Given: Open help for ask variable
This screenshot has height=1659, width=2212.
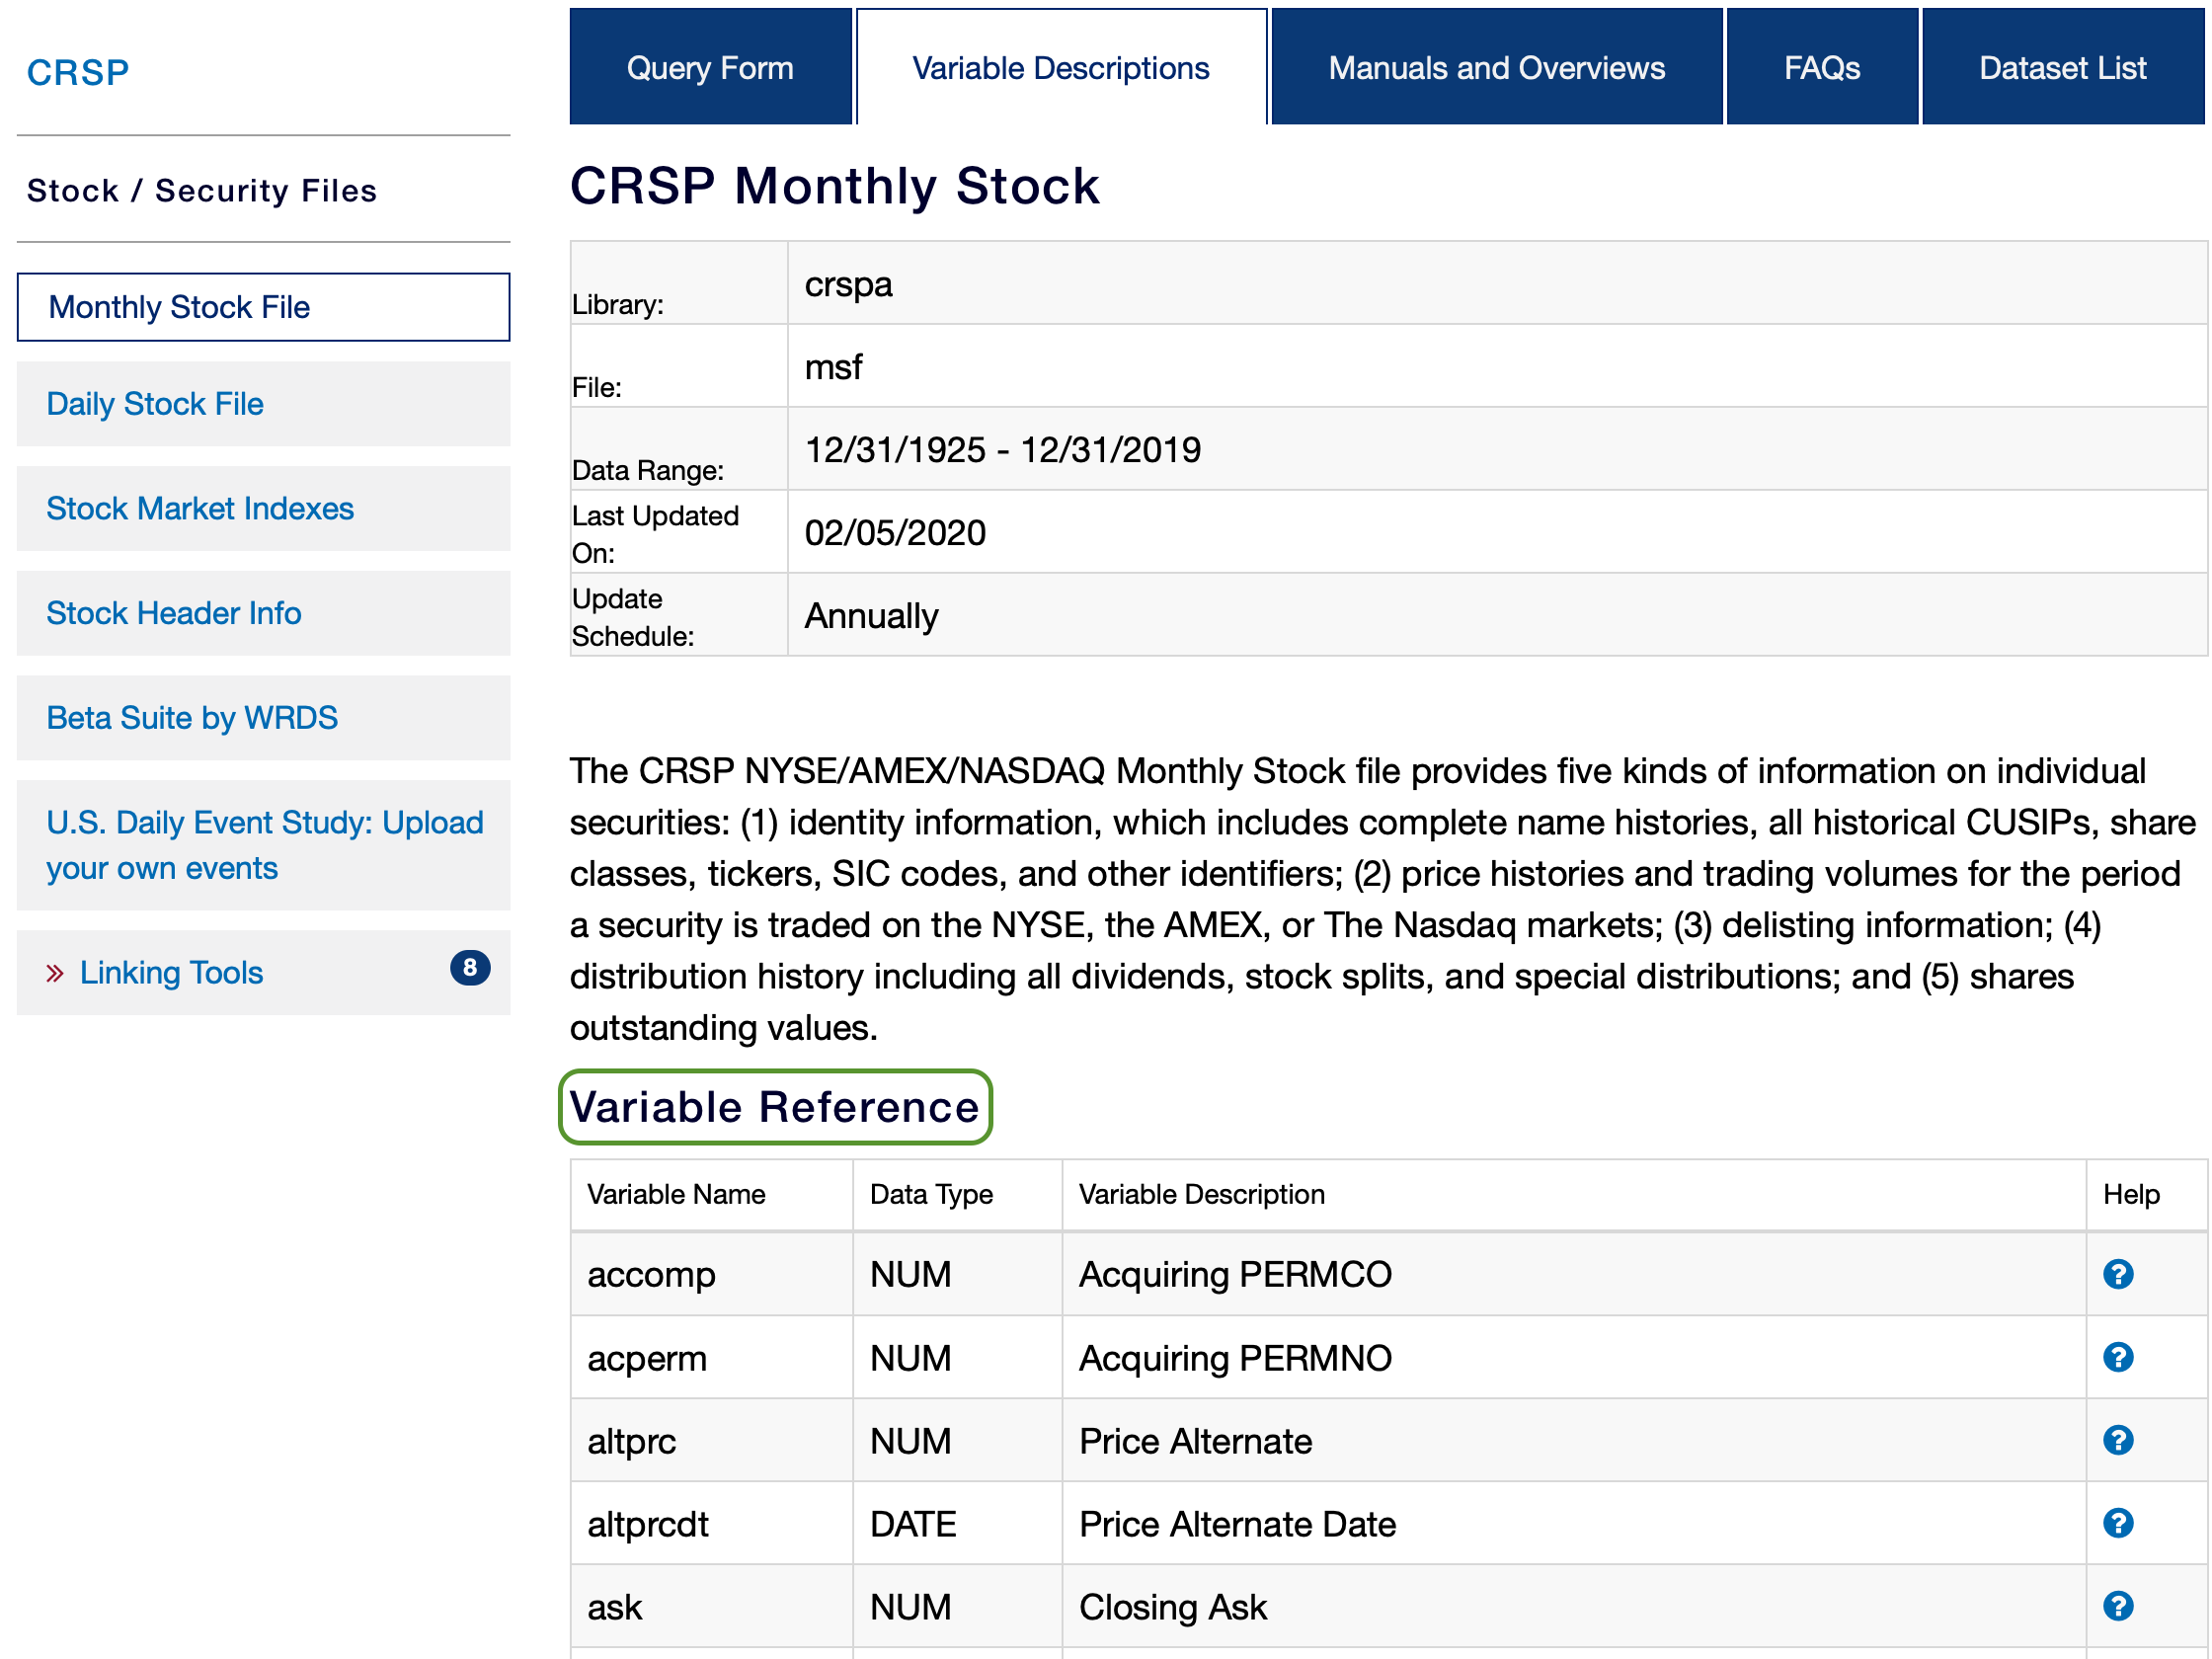Looking at the screenshot, I should 2118,1606.
